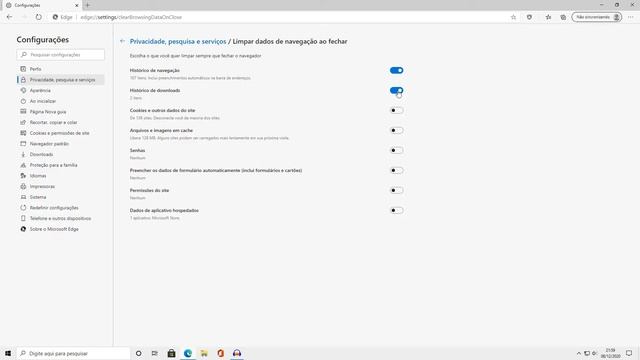Click the Não sincronizando profile button

coord(597,17)
